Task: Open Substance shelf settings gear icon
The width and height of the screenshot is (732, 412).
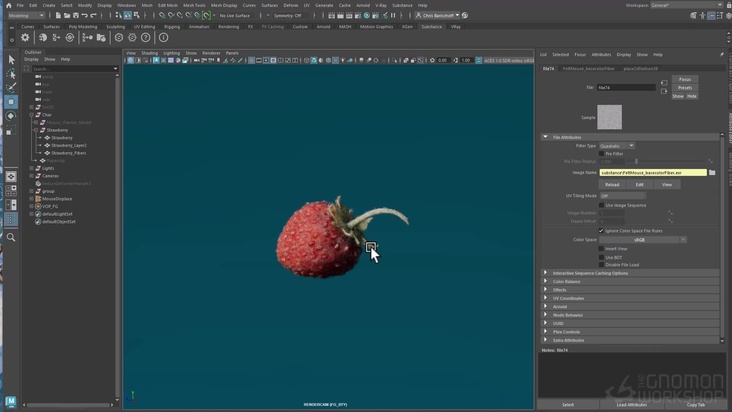Action: 25,37
